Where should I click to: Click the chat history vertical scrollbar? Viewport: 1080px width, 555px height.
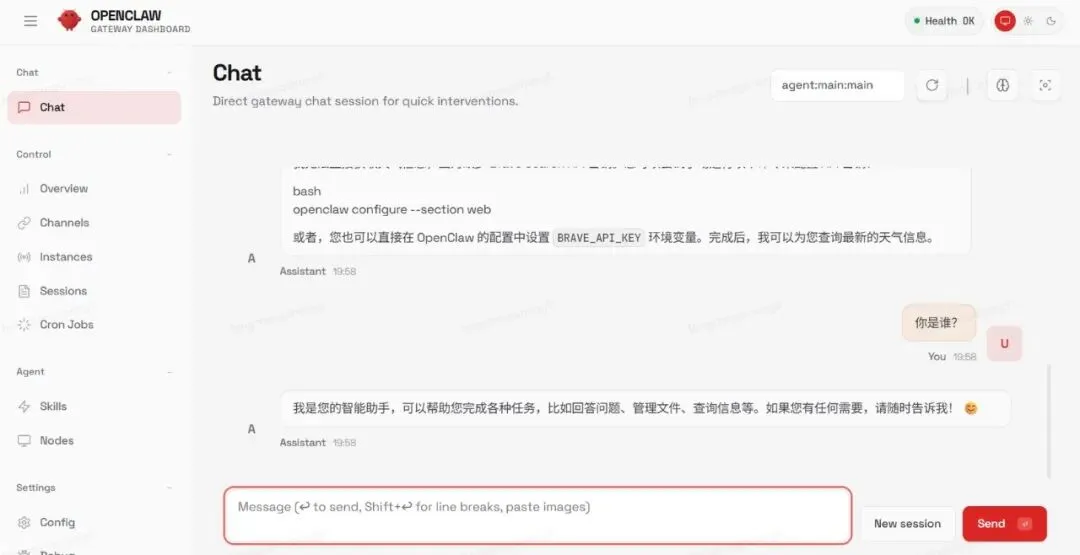pos(1048,421)
